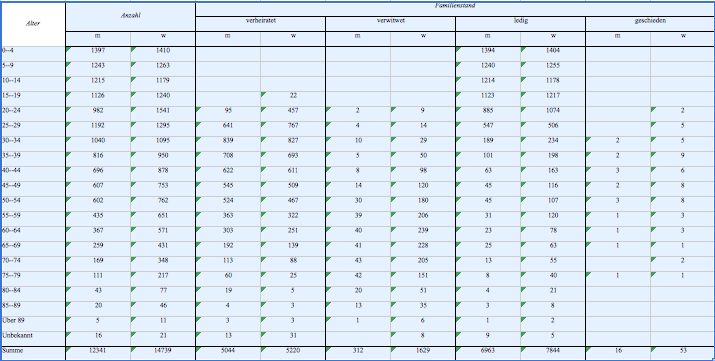Screen dimensions: 715x361
Task: Select cell 878 in the 40--44 row
Action: tap(163, 174)
